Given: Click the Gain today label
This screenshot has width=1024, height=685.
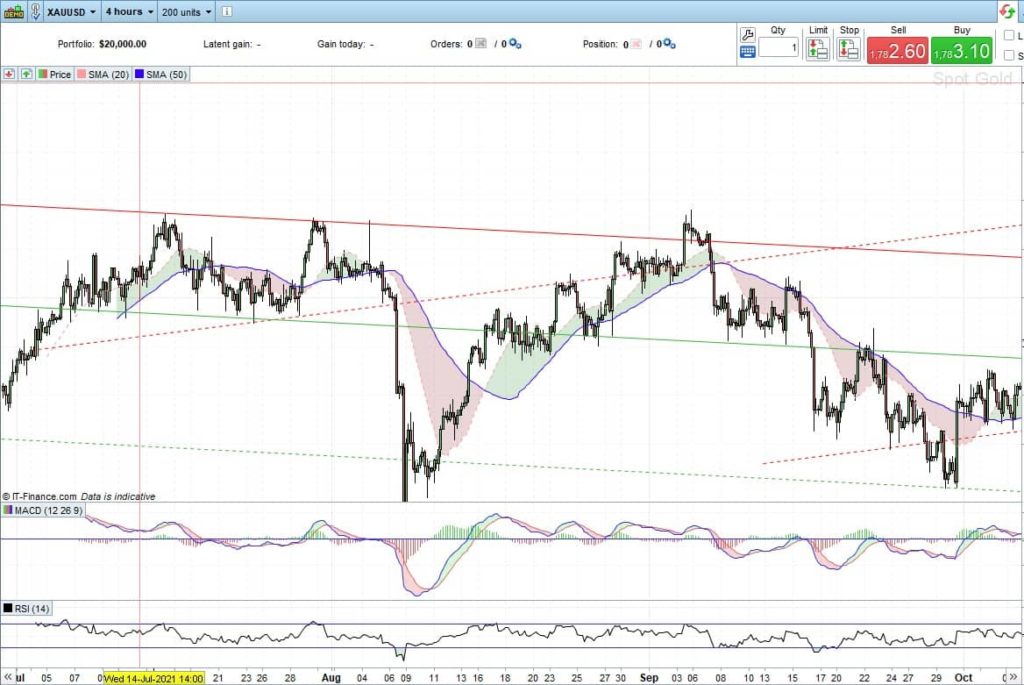Looking at the screenshot, I should tap(341, 44).
